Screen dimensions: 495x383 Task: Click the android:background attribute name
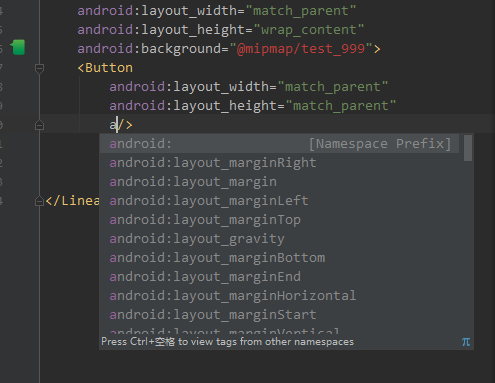click(x=149, y=49)
